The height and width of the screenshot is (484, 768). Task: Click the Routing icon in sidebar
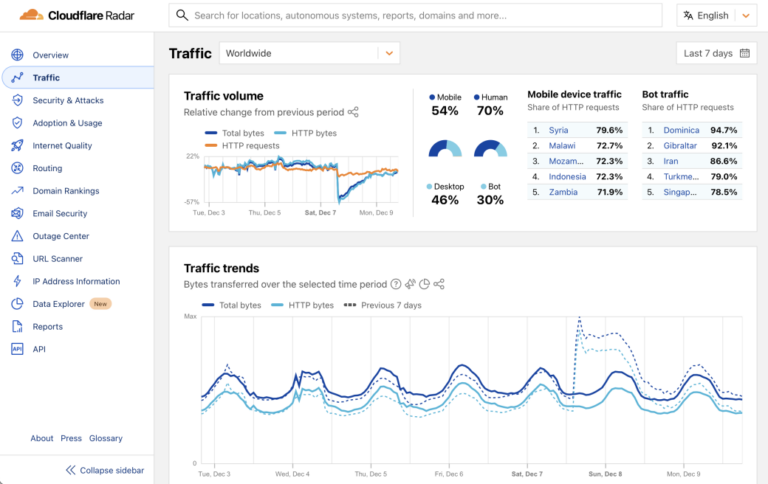17,168
